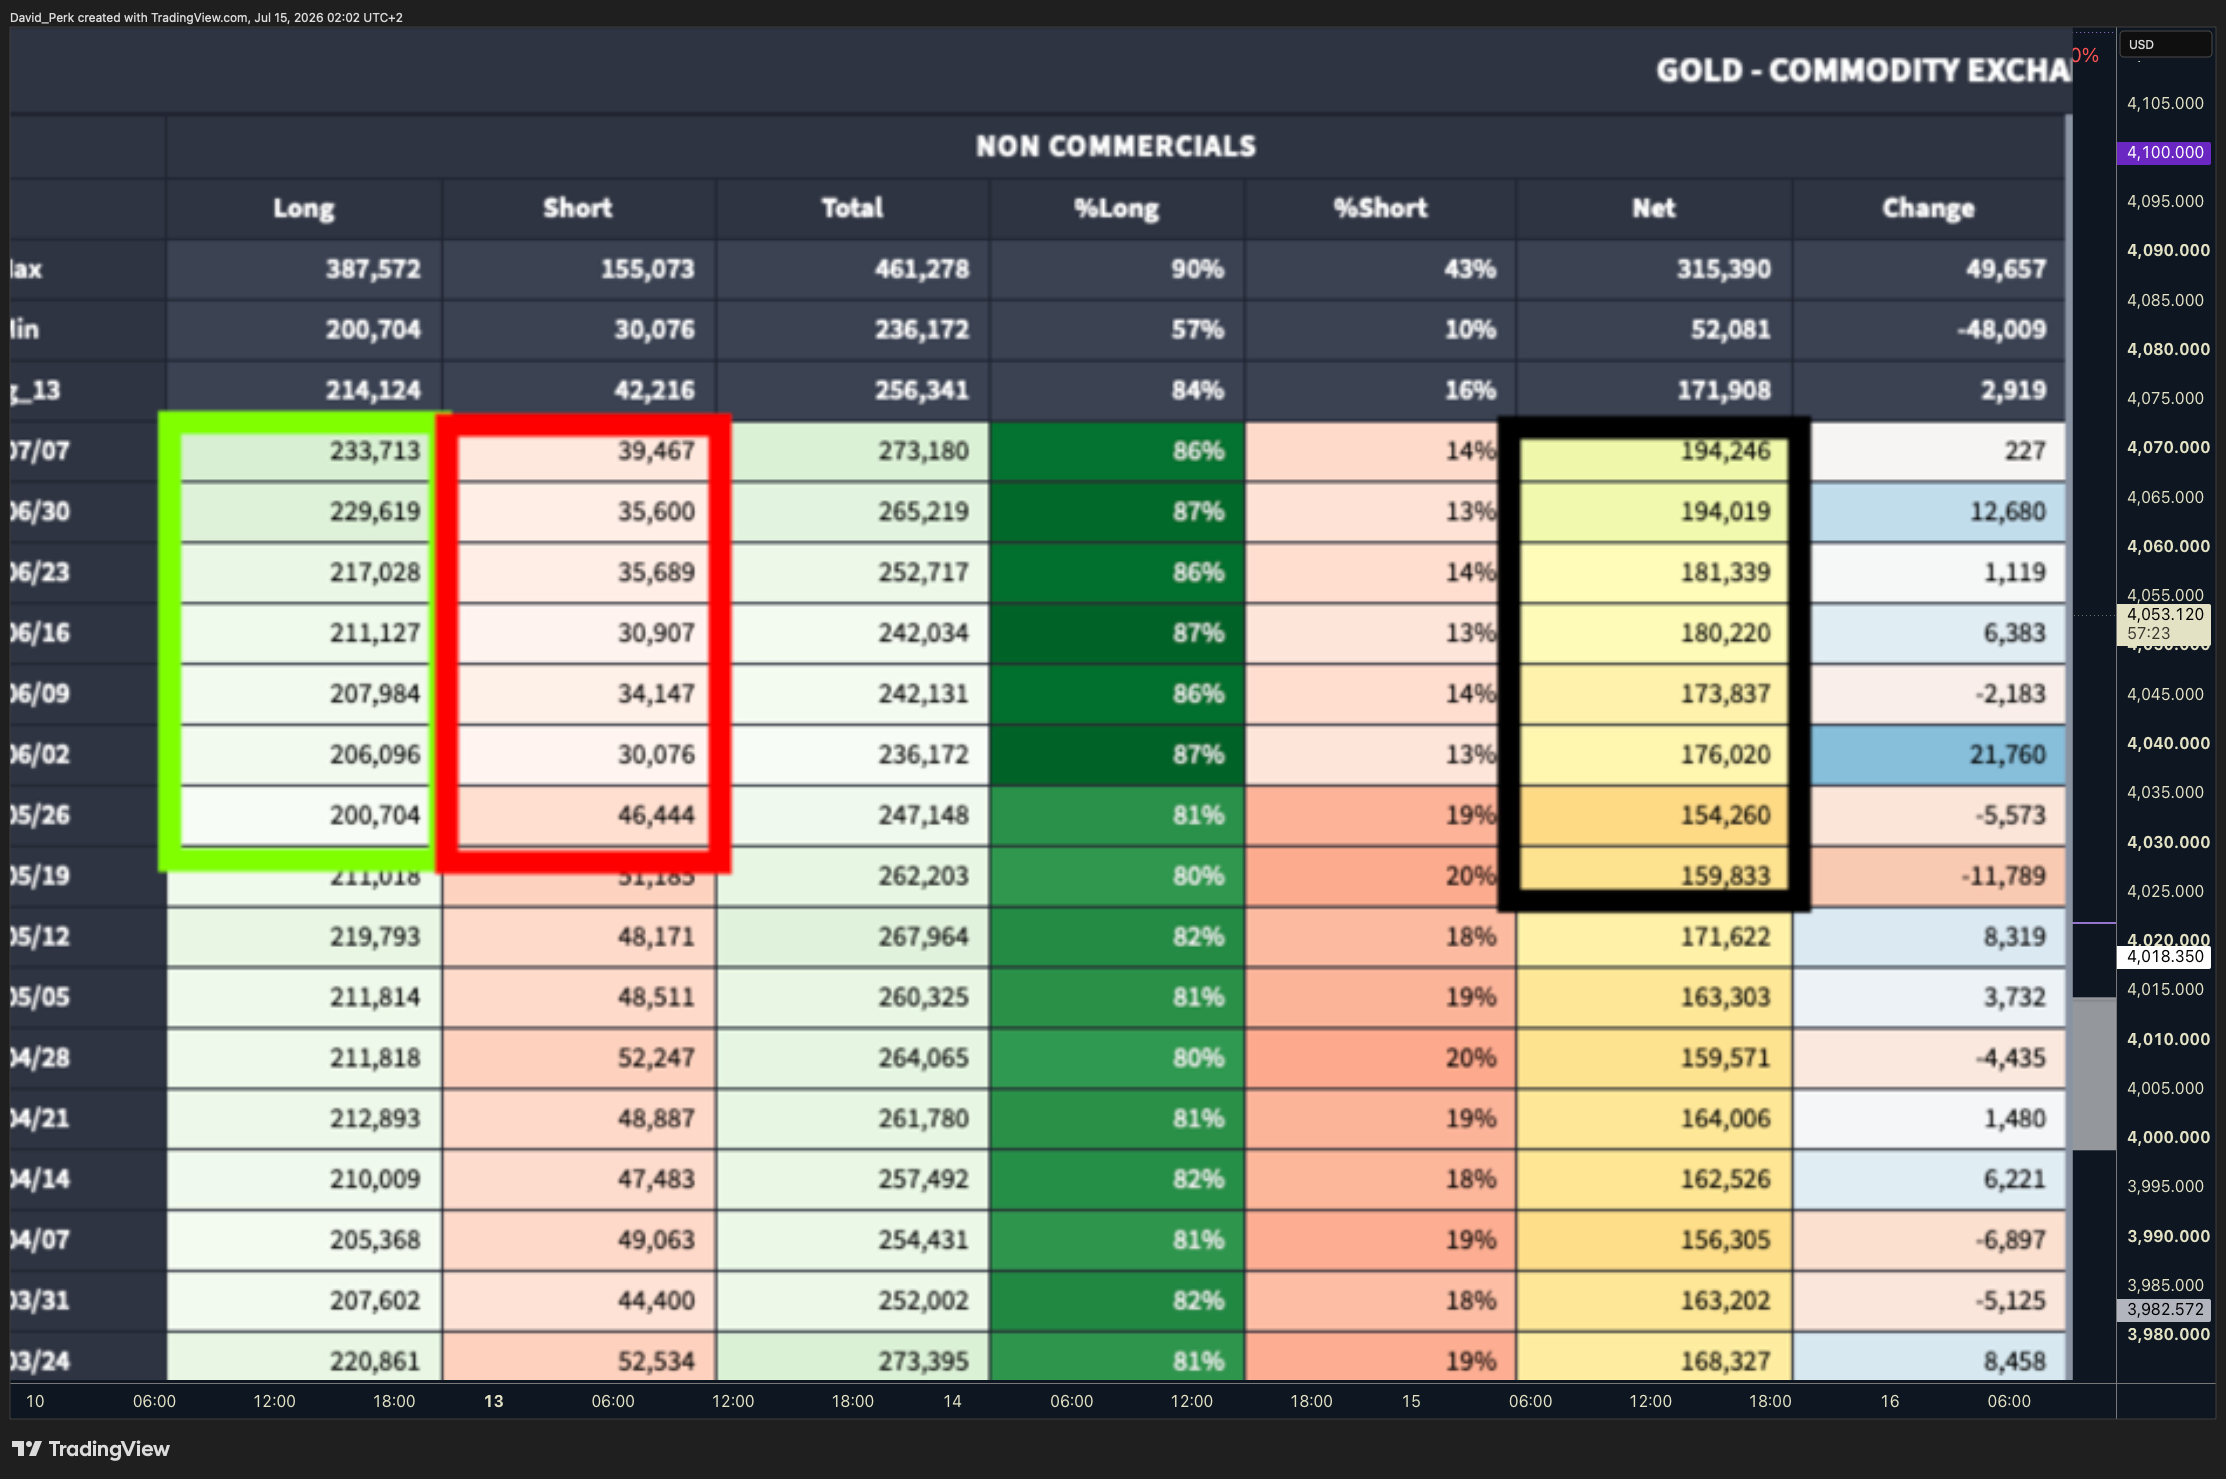
Task: Select the gray 3,982.572 price label
Action: click(x=2164, y=1309)
